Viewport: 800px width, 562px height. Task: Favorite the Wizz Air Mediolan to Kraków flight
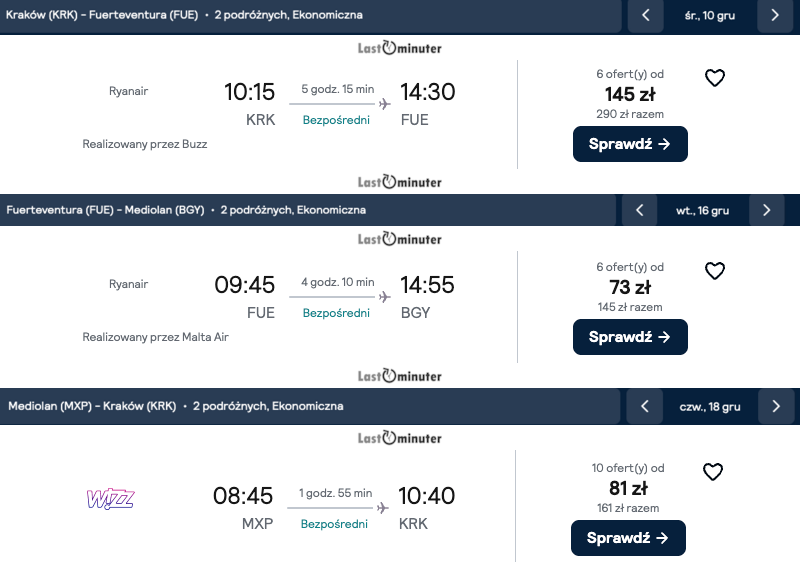pyautogui.click(x=712, y=471)
